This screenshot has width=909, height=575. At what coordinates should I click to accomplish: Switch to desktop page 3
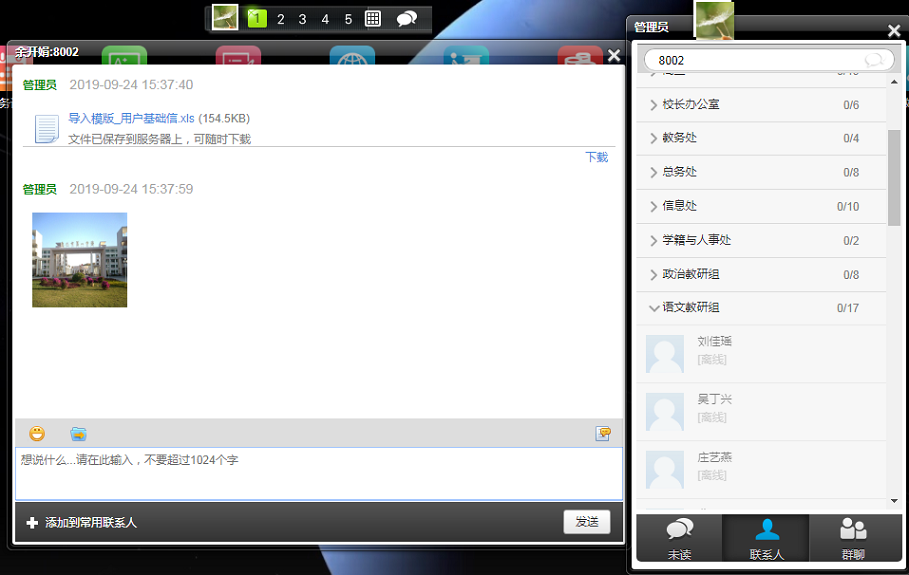(302, 19)
